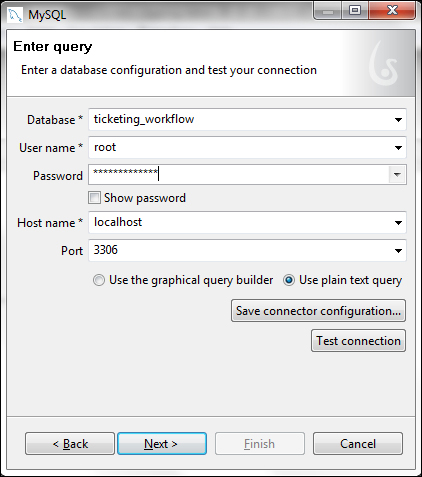Select Use plain text query option

[289, 280]
